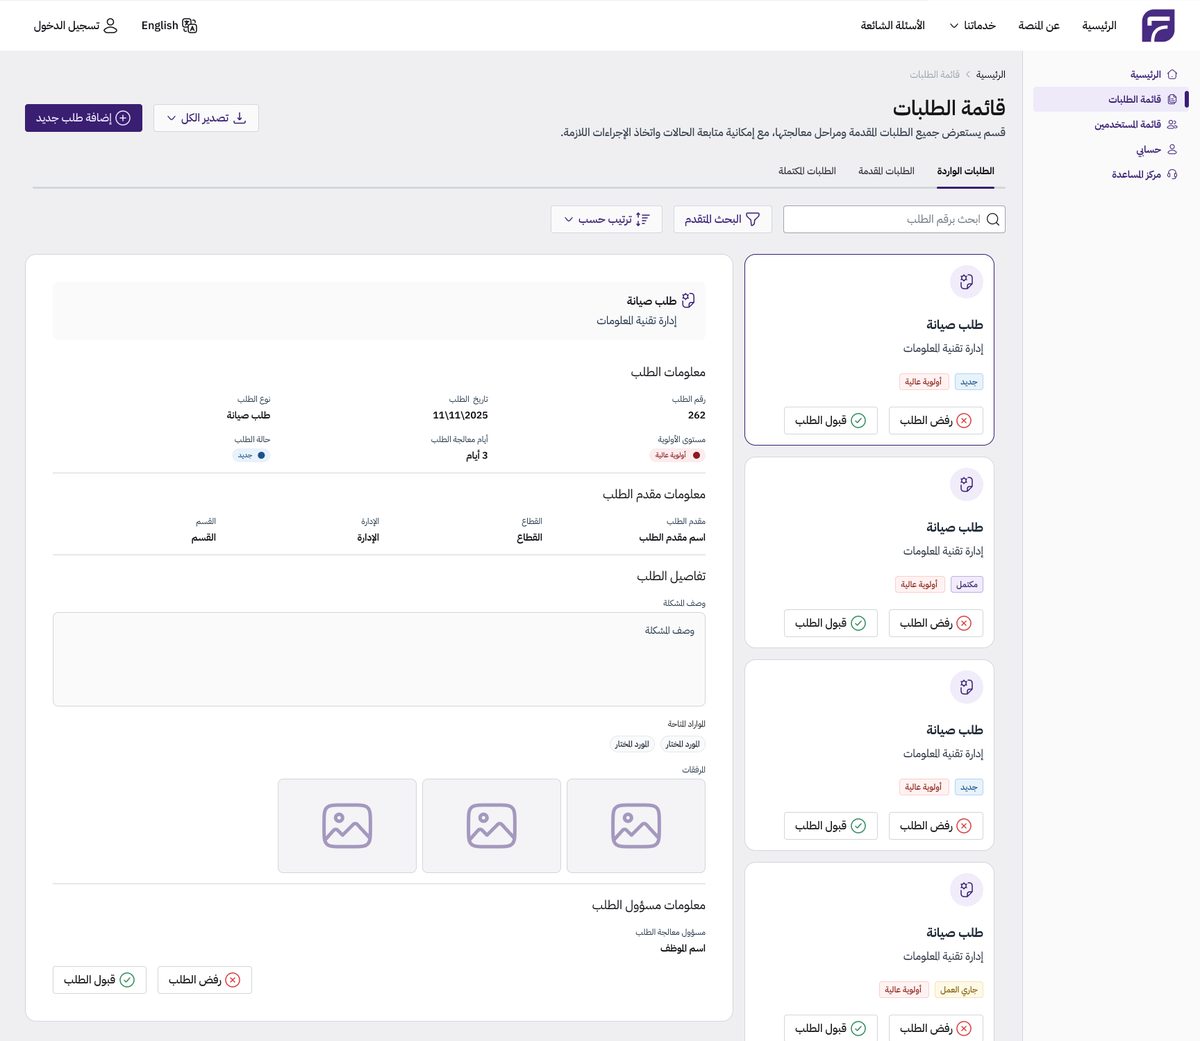Click the magnifier icon in the search box

coord(993,220)
